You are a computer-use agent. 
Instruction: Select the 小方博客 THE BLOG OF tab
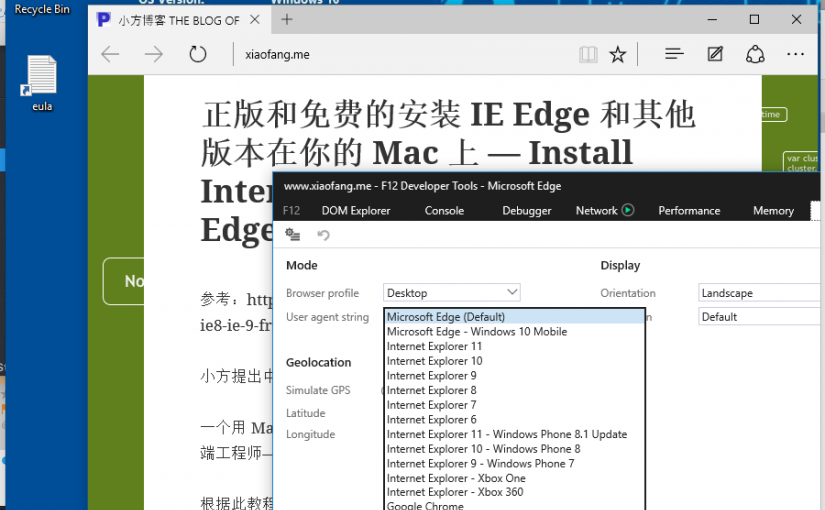point(179,20)
